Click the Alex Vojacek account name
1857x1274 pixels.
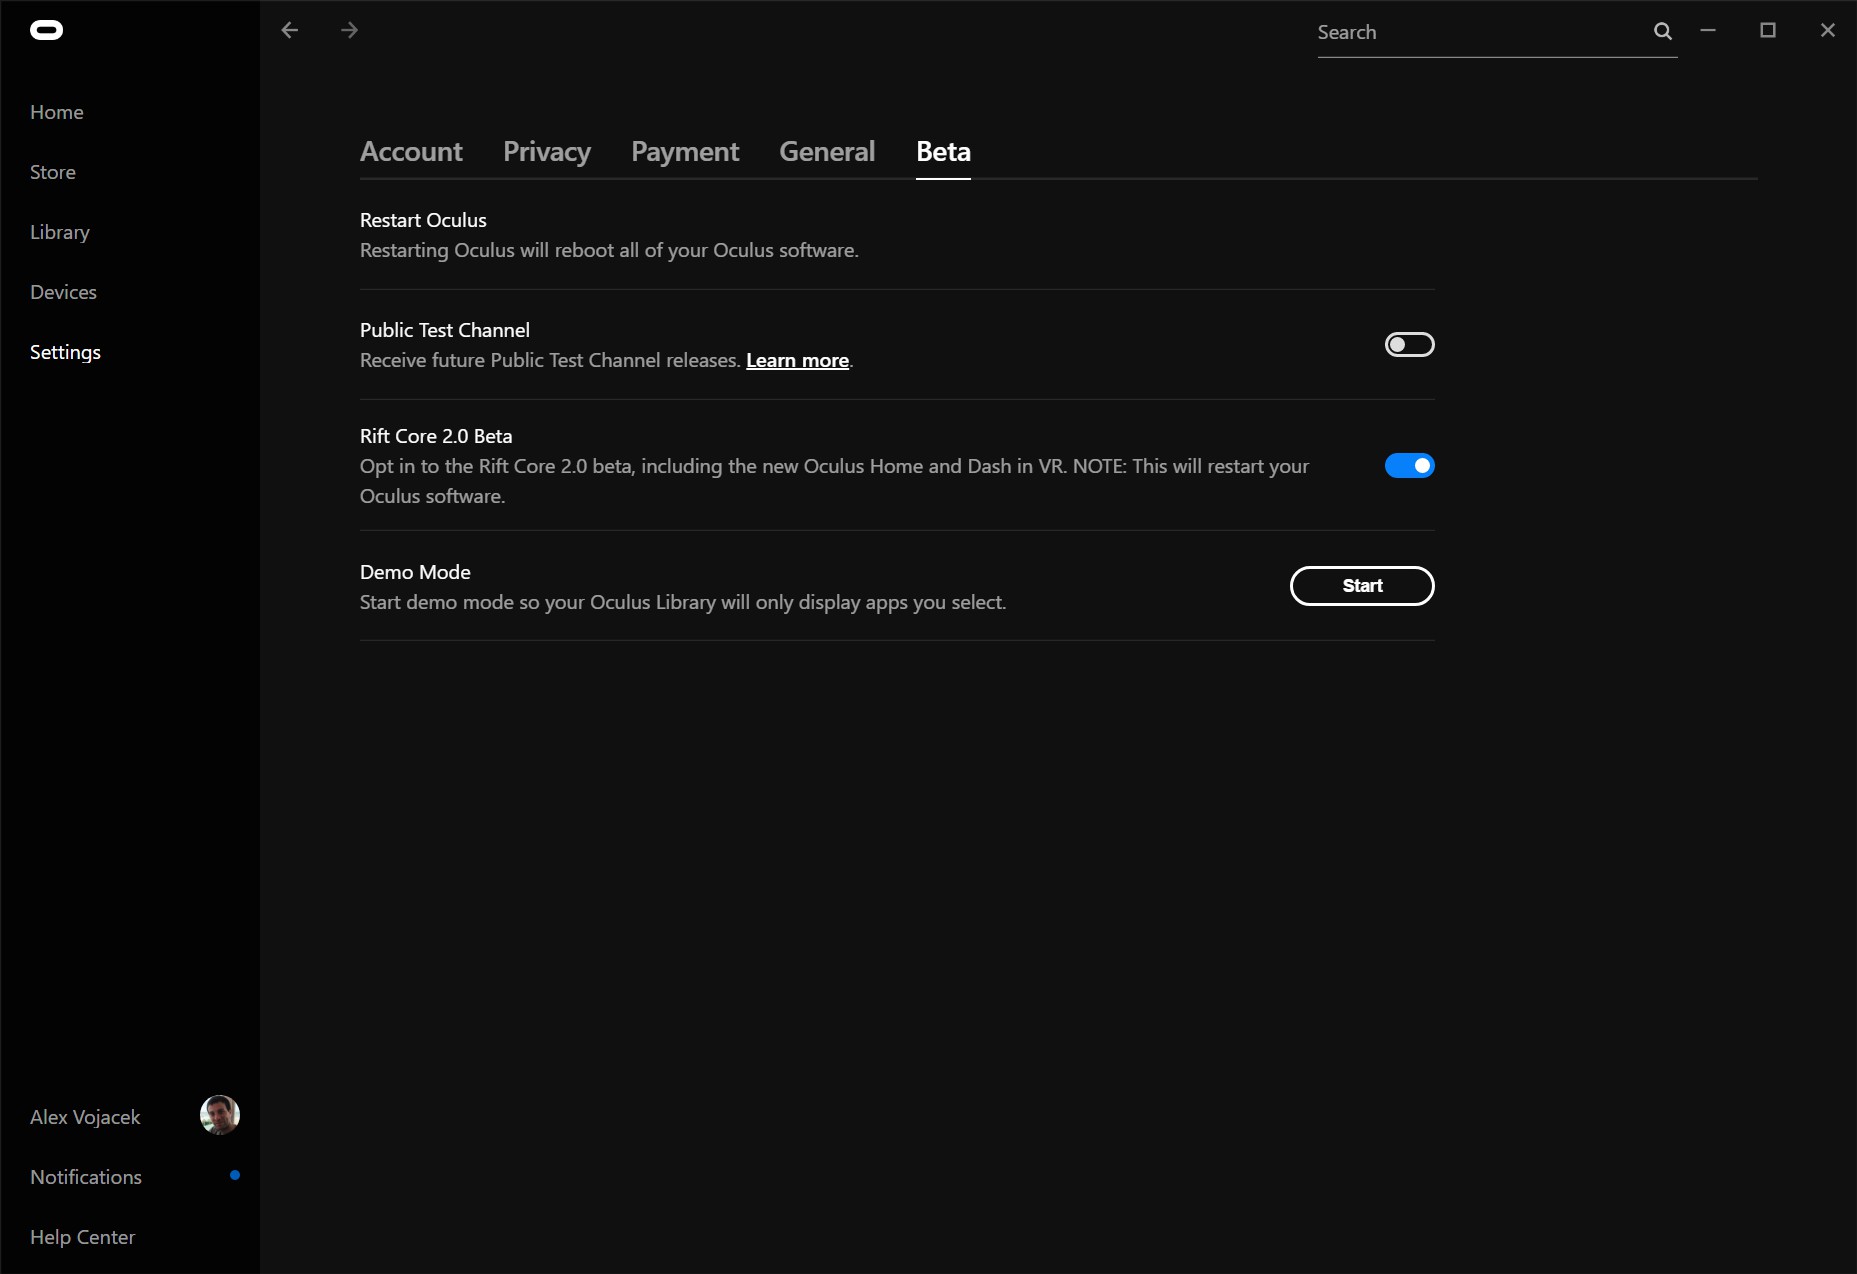coord(85,1117)
